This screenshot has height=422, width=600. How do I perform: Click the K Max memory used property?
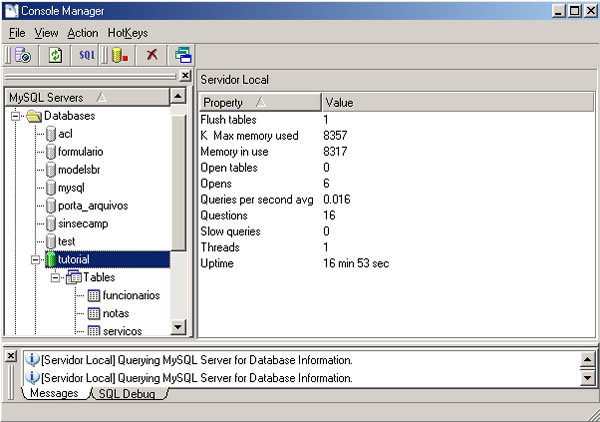click(249, 136)
